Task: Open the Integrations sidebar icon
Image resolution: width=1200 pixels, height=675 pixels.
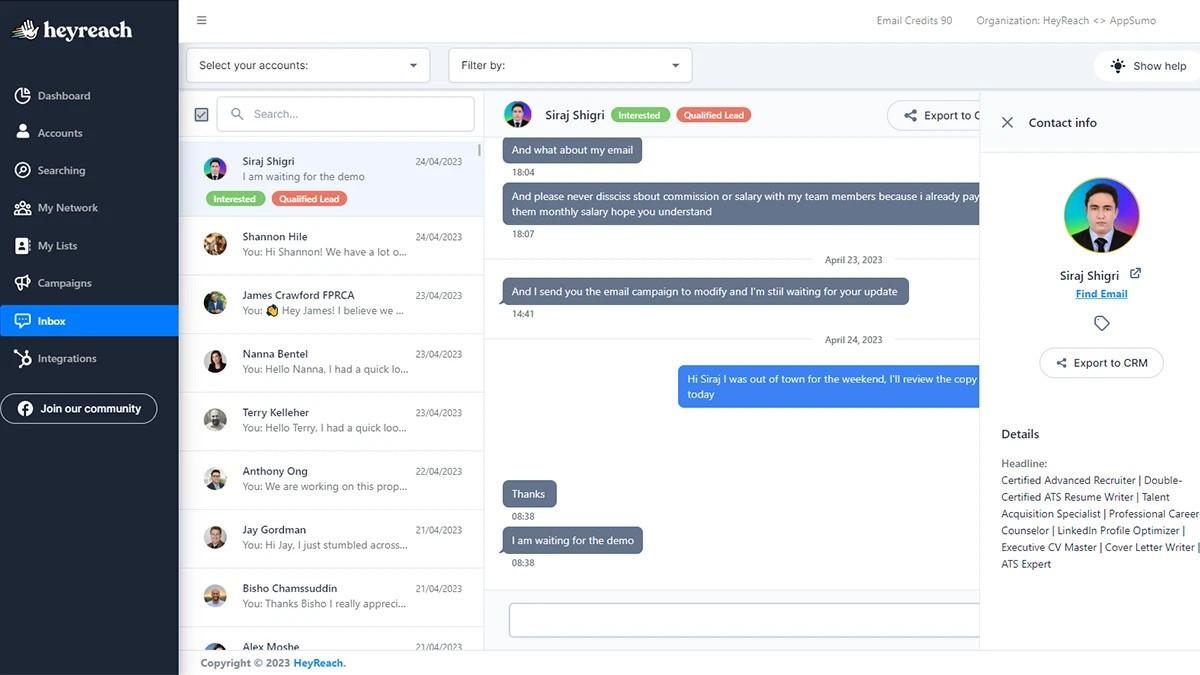Action: 22,358
